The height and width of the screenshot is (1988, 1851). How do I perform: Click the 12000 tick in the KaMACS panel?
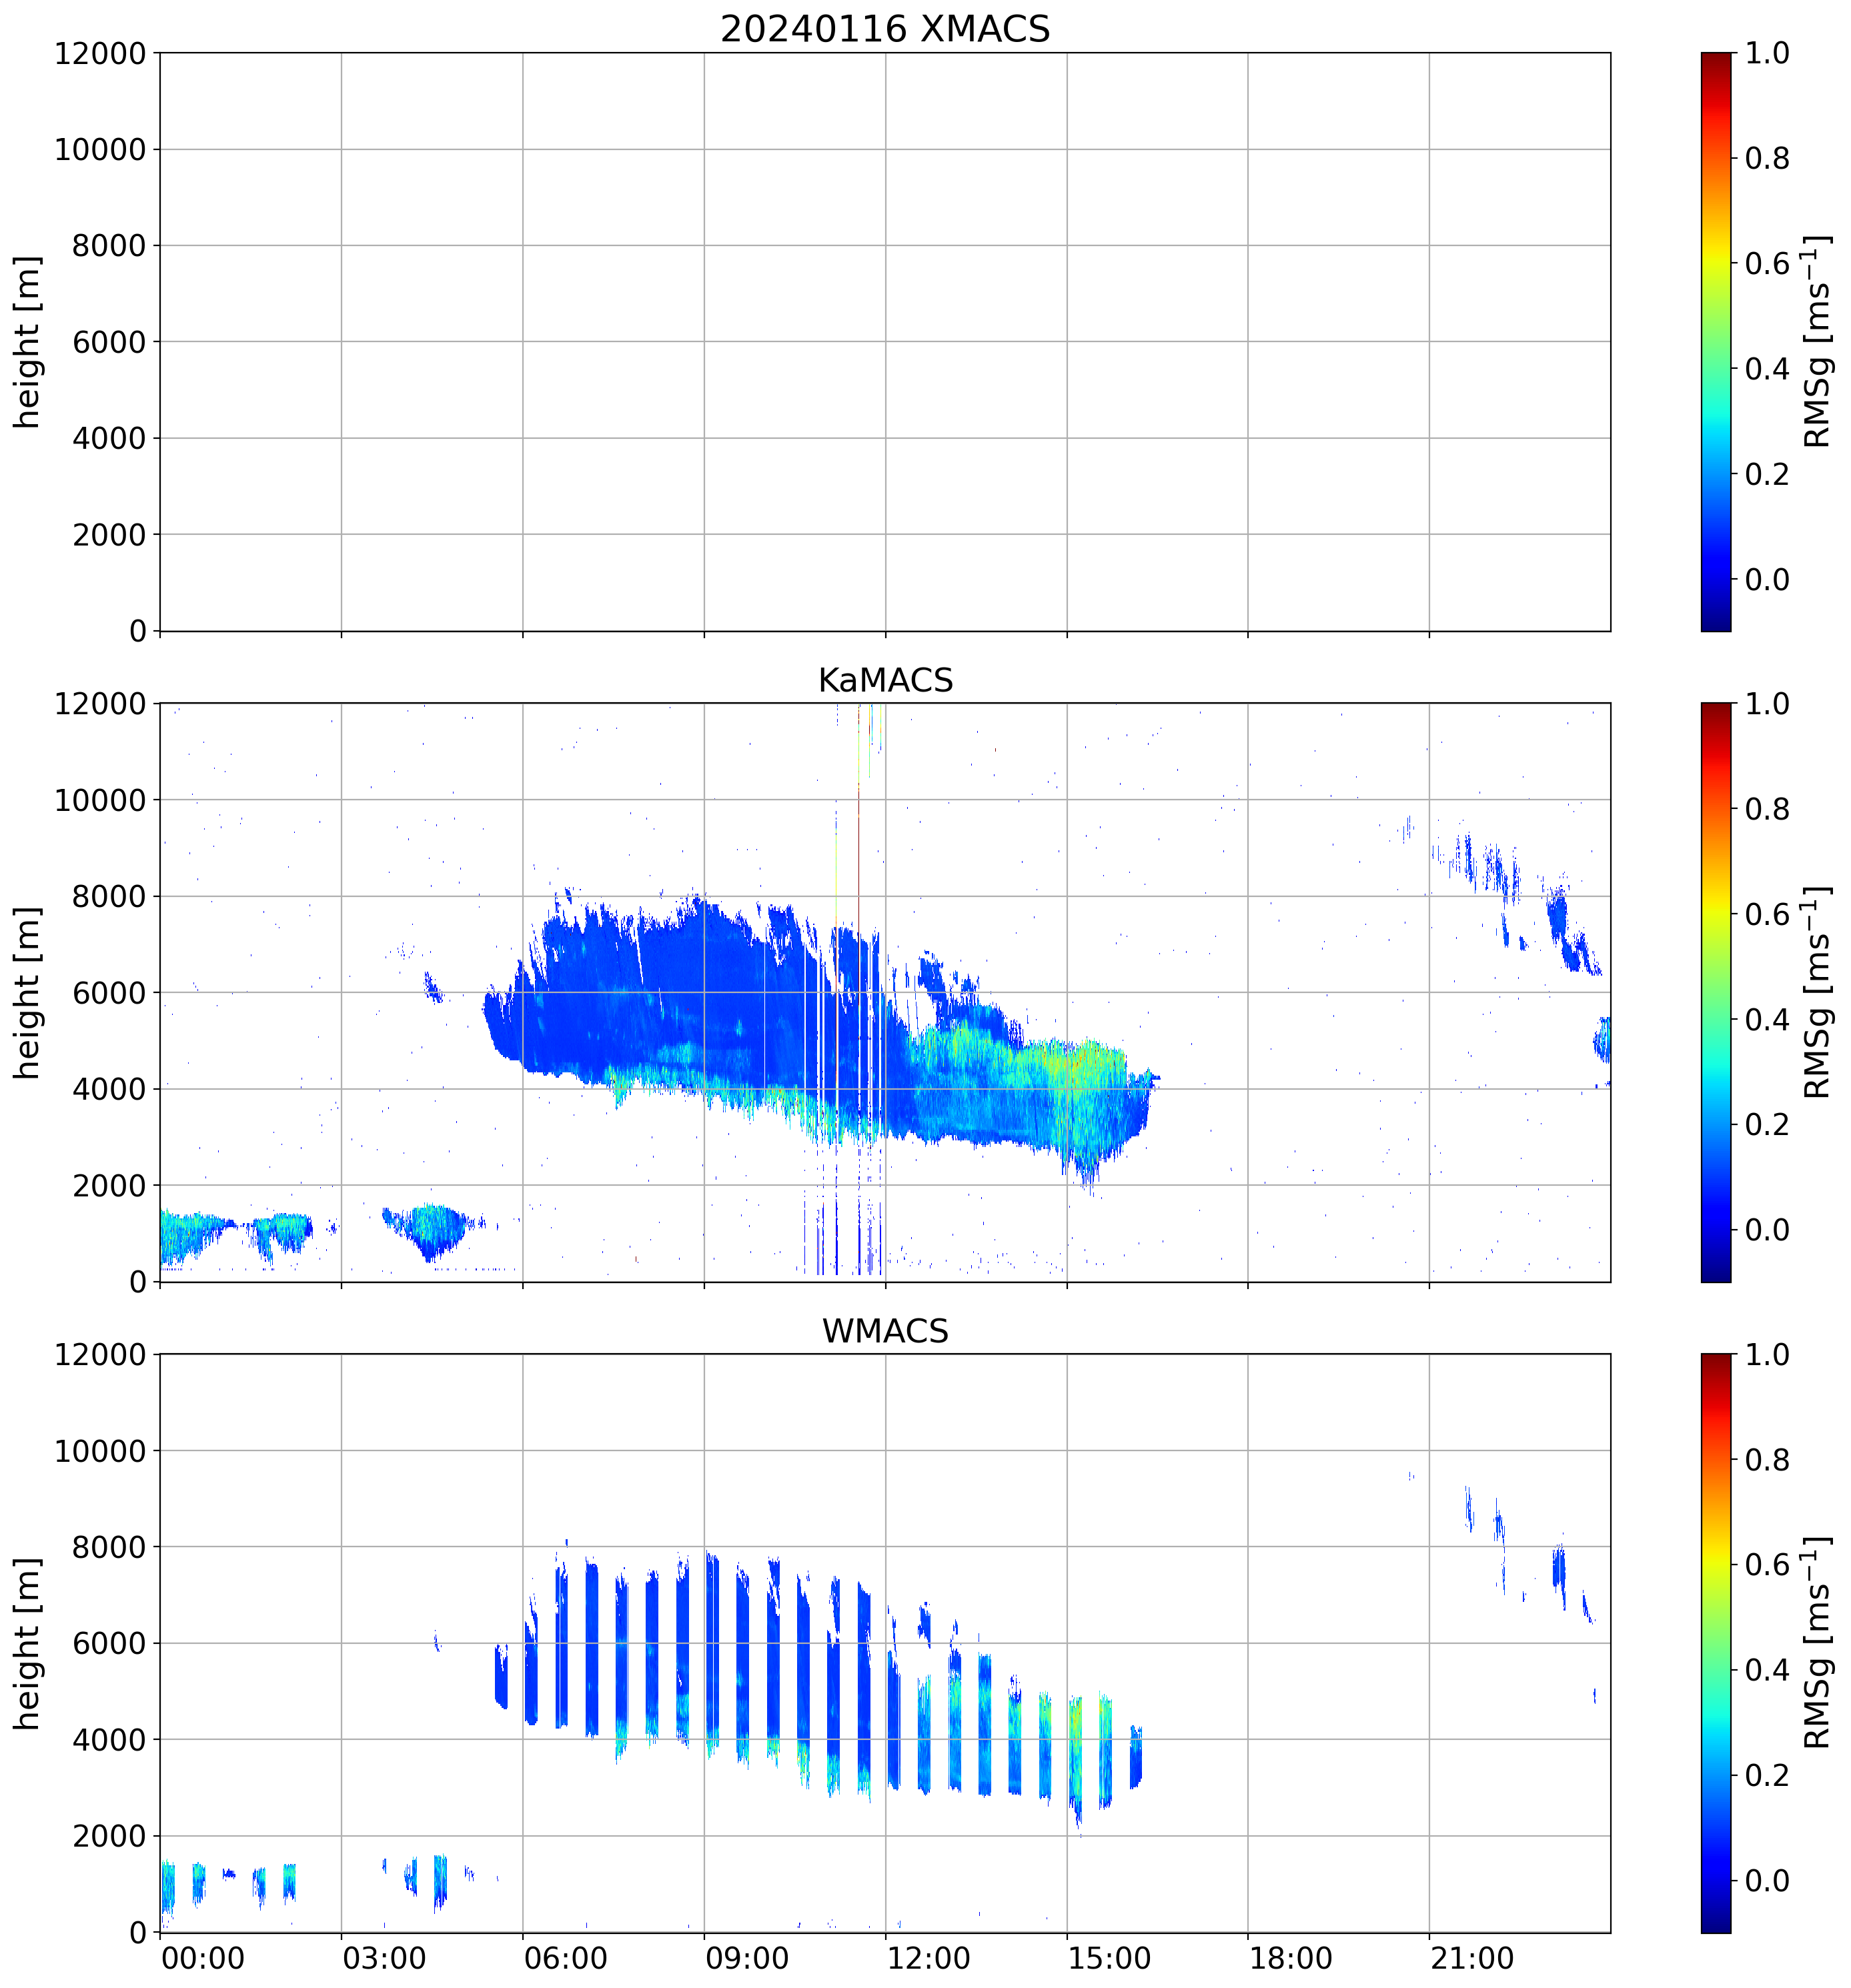pos(100,704)
